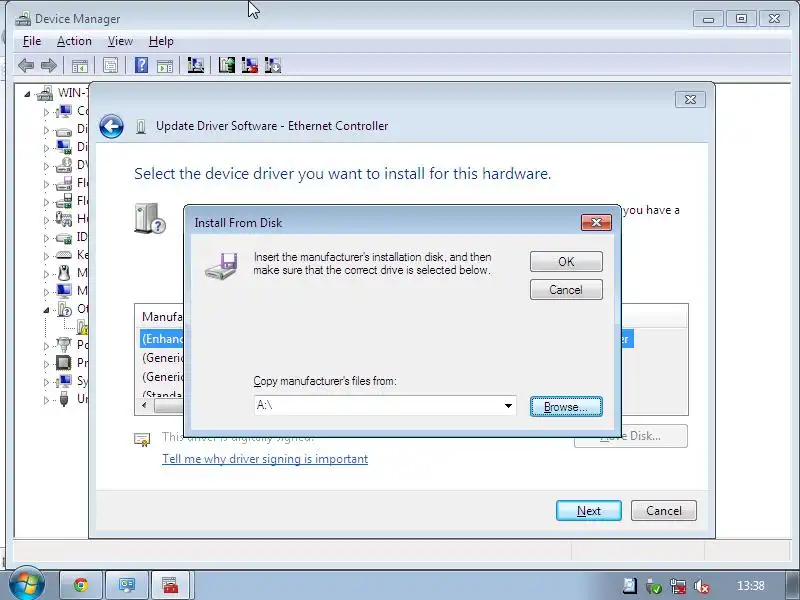The image size is (800, 600).
Task: Expand the Computer (Co) tree node
Action: point(46,112)
